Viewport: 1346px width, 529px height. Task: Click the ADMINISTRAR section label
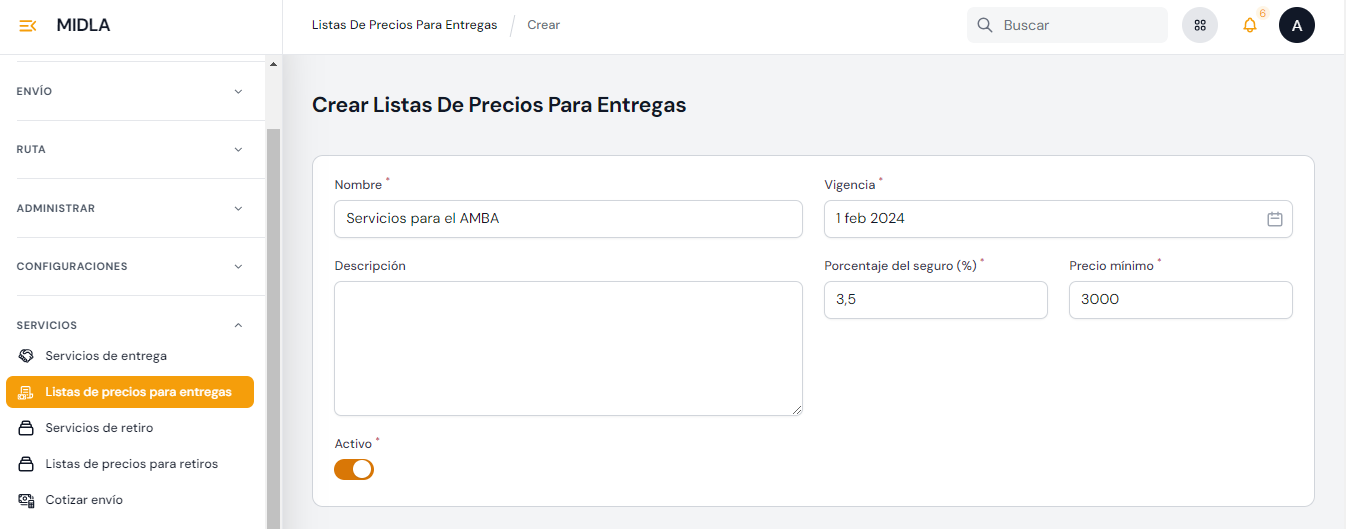56,208
